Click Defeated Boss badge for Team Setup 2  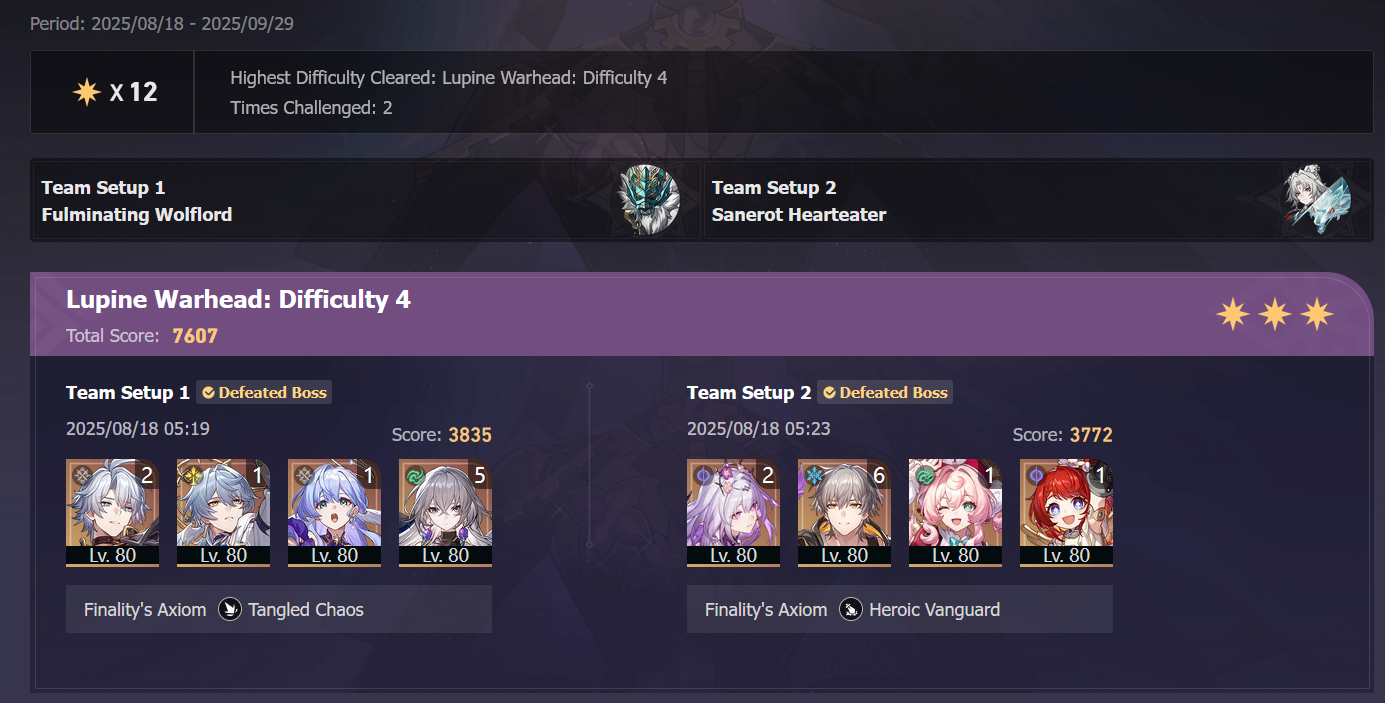(885, 392)
